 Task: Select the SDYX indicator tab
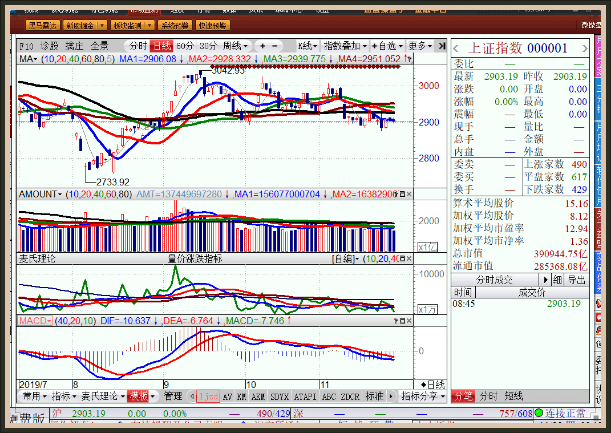(279, 396)
